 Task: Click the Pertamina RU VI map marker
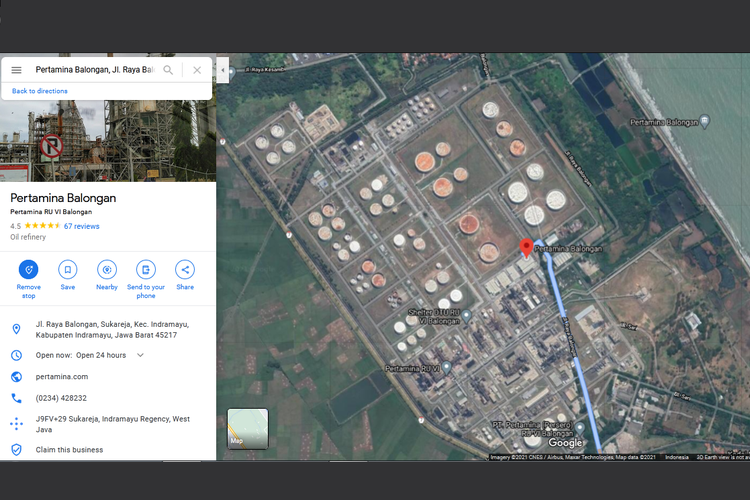click(446, 367)
